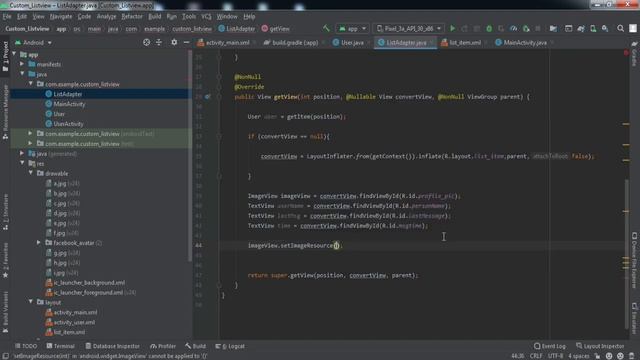Open the Pixel_3a_API_30 device dropdown

click(409, 29)
